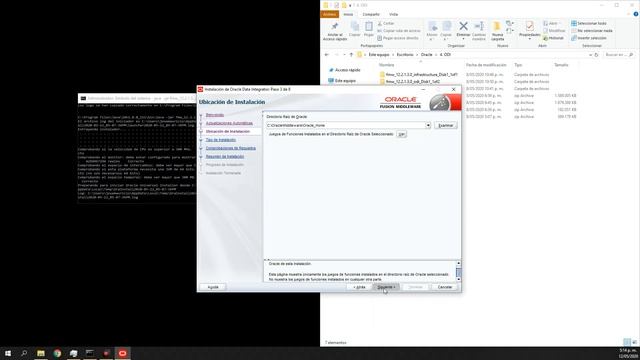Viewport: 640px width, 360px height.
Task: Click Copiar ruta de acceso in ribbon
Action: (398, 31)
